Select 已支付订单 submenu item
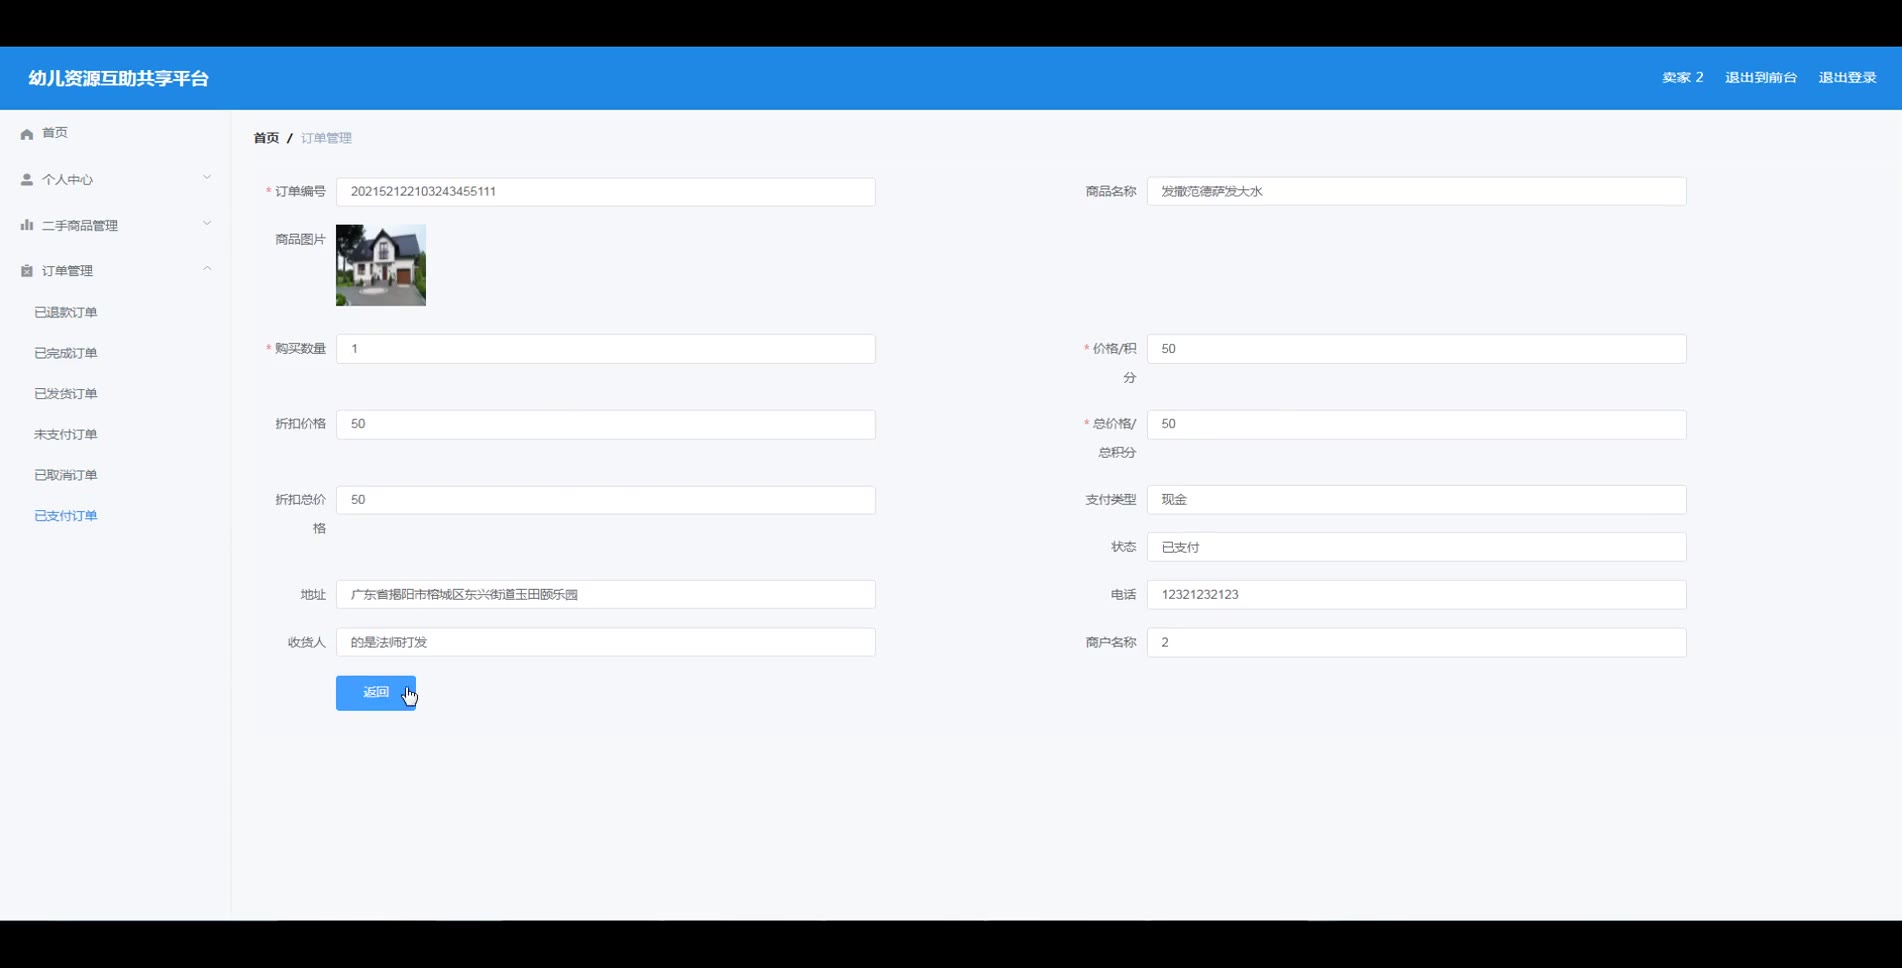Image resolution: width=1902 pixels, height=968 pixels. [x=66, y=516]
